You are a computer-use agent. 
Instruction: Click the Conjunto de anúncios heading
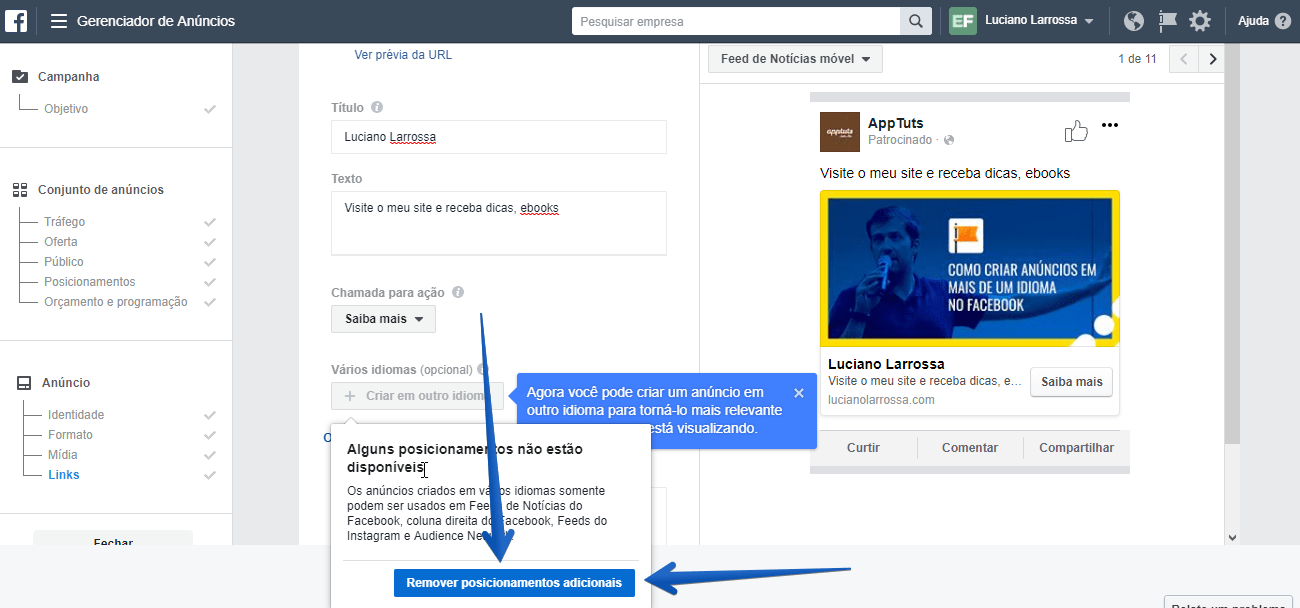[101, 190]
